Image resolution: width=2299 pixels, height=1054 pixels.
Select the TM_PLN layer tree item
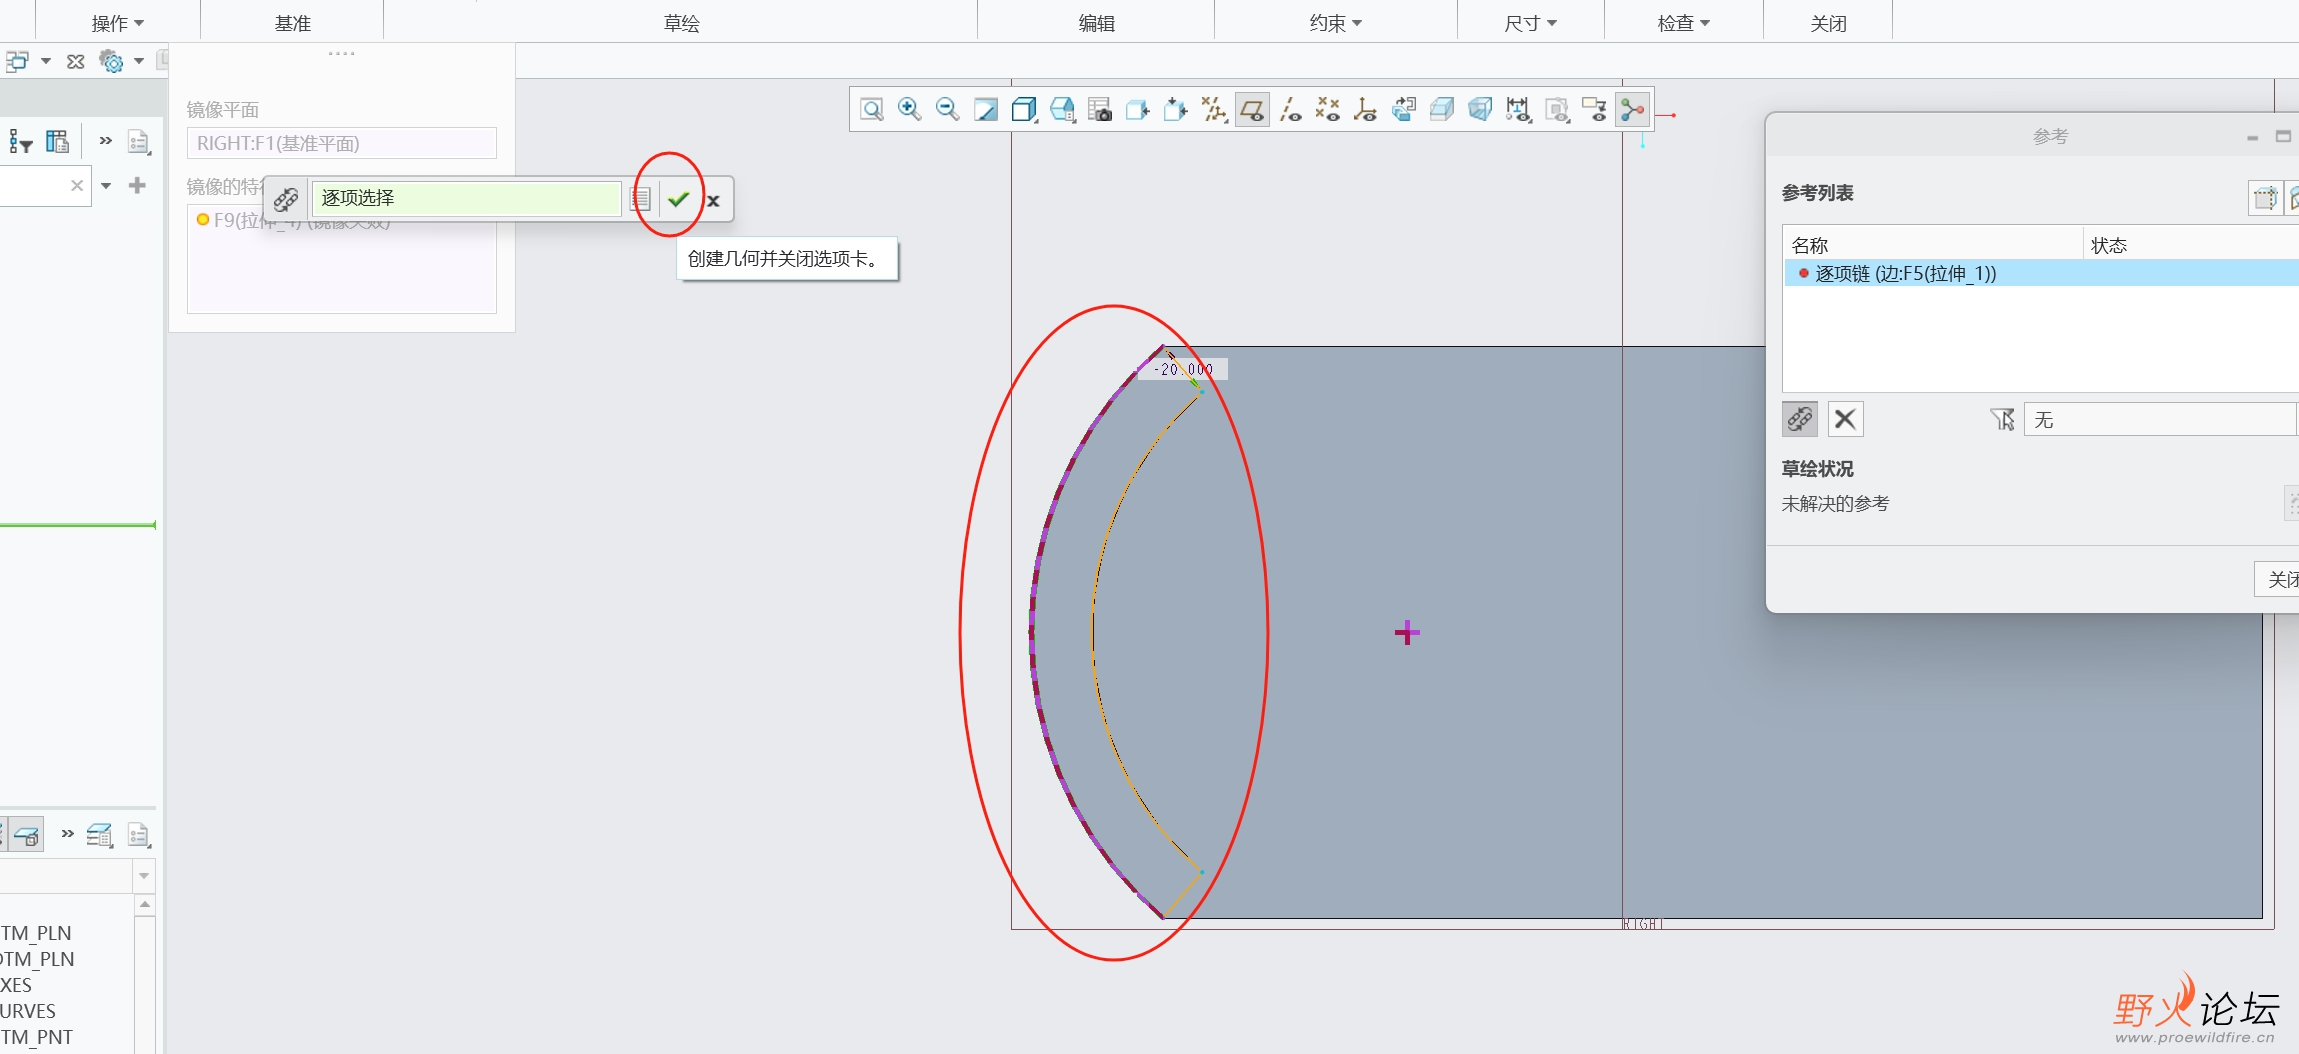pyautogui.click(x=36, y=933)
